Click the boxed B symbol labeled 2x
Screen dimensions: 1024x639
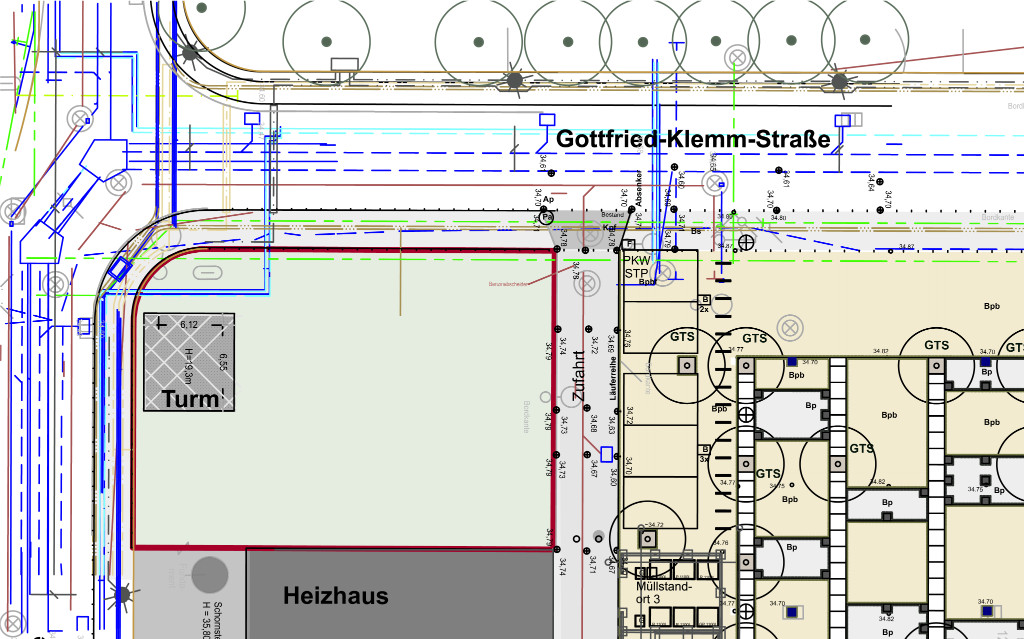click(x=705, y=299)
